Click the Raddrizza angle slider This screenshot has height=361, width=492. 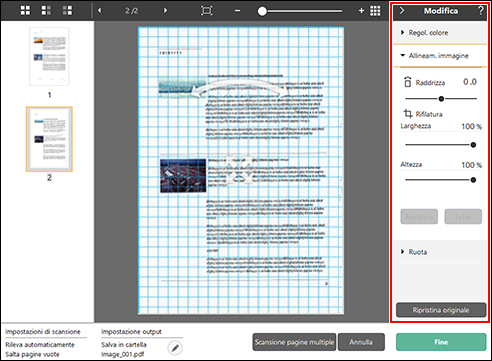pos(441,99)
